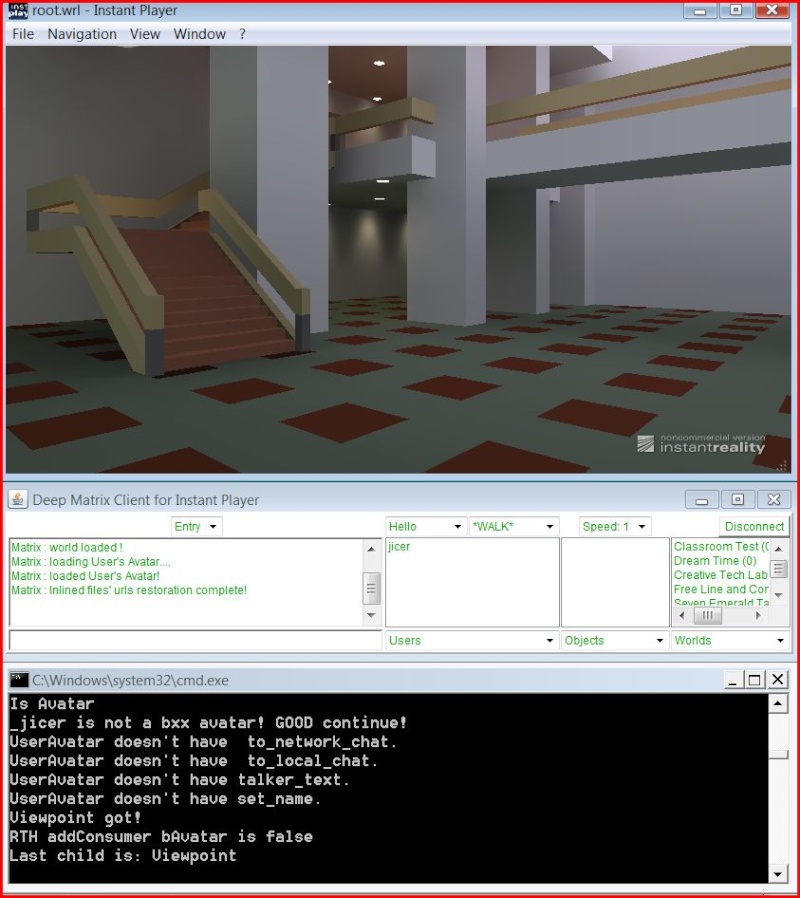Open the Entry viewpoint dropdown

point(196,526)
